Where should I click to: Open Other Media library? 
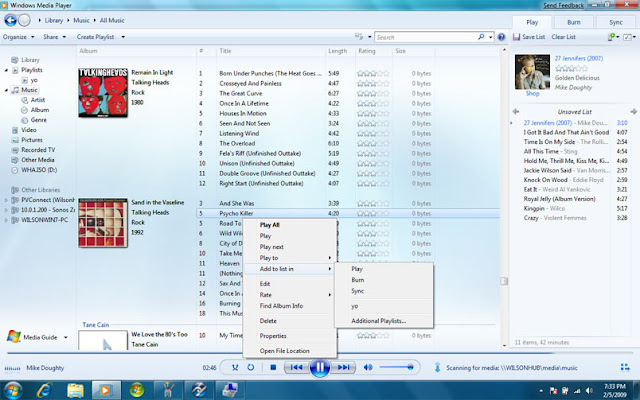pyautogui.click(x=38, y=160)
